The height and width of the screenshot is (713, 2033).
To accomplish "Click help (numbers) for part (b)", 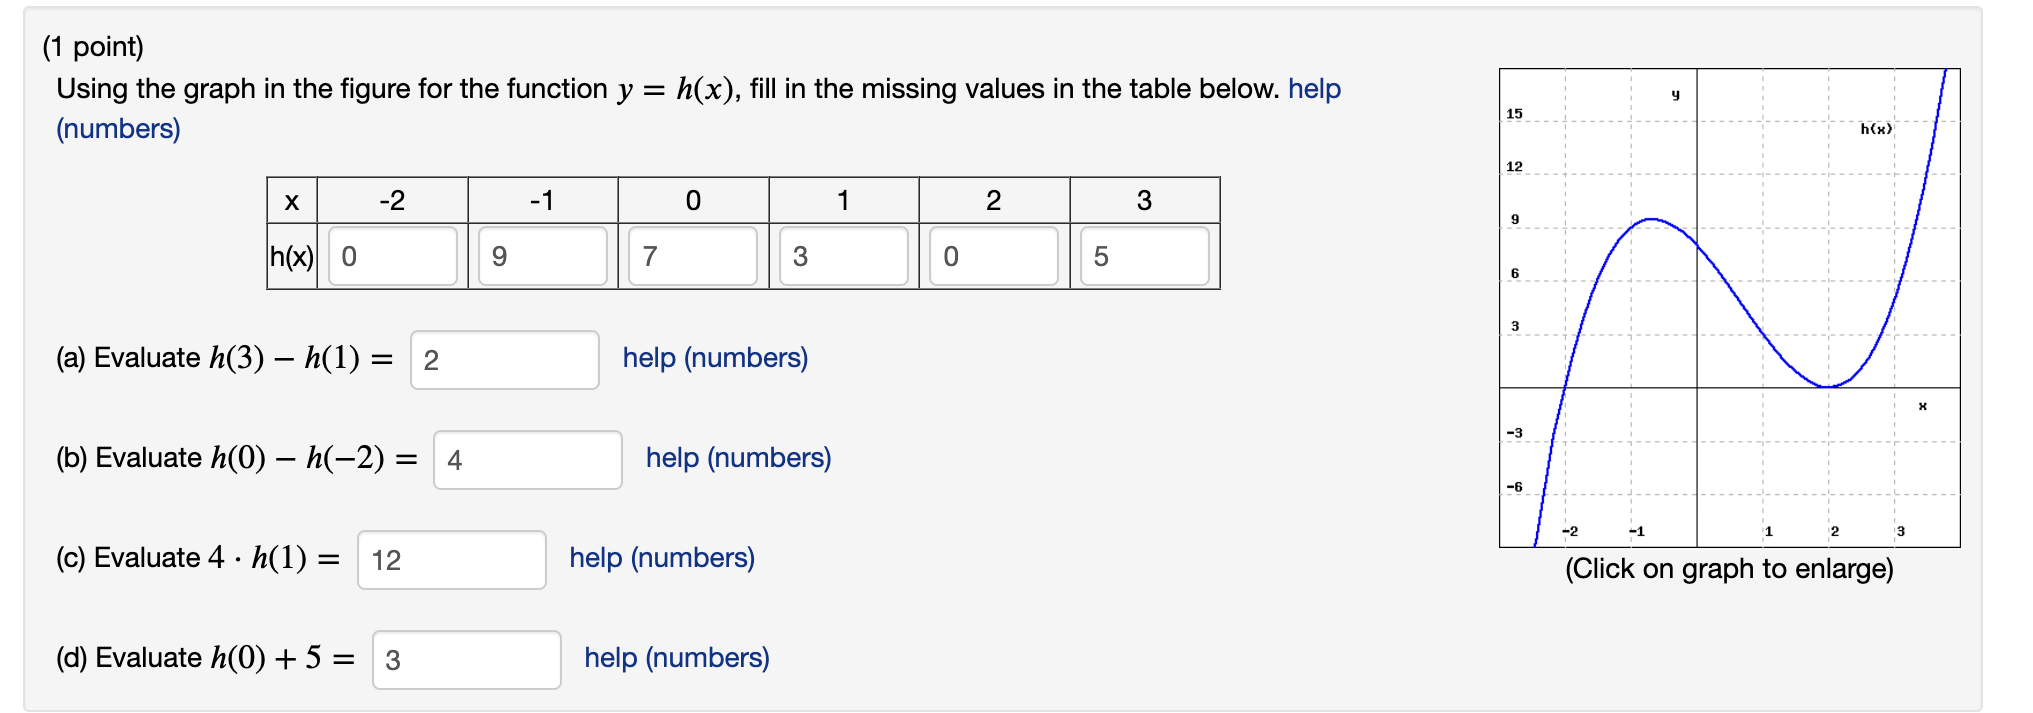I will point(738,458).
